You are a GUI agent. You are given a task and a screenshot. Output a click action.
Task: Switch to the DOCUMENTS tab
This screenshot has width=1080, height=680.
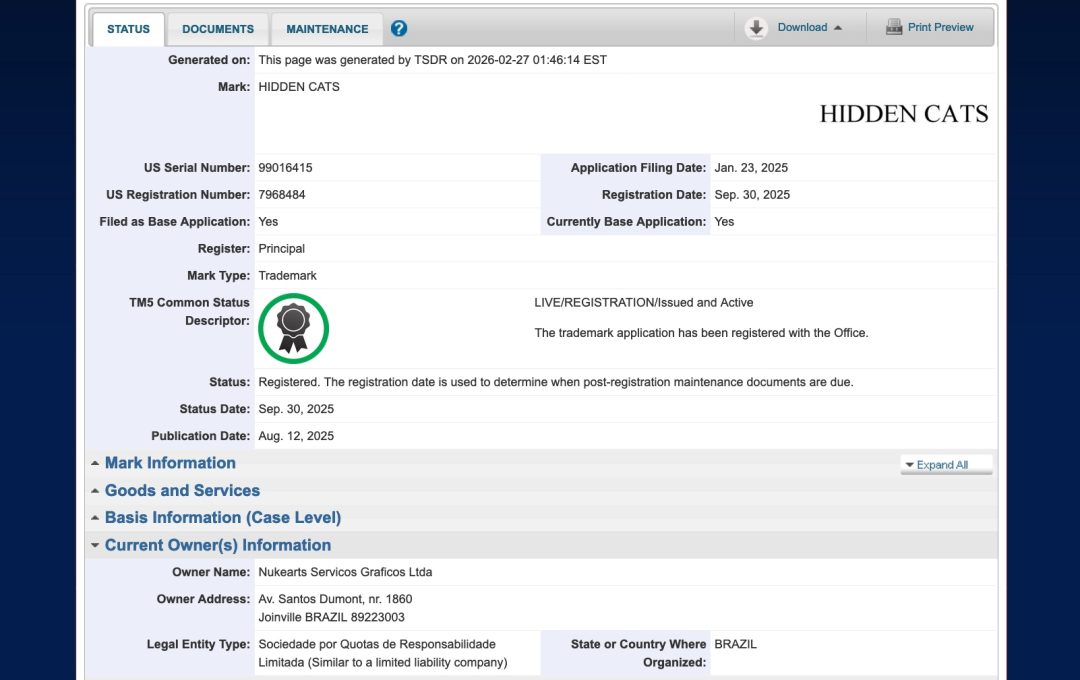pyautogui.click(x=218, y=29)
